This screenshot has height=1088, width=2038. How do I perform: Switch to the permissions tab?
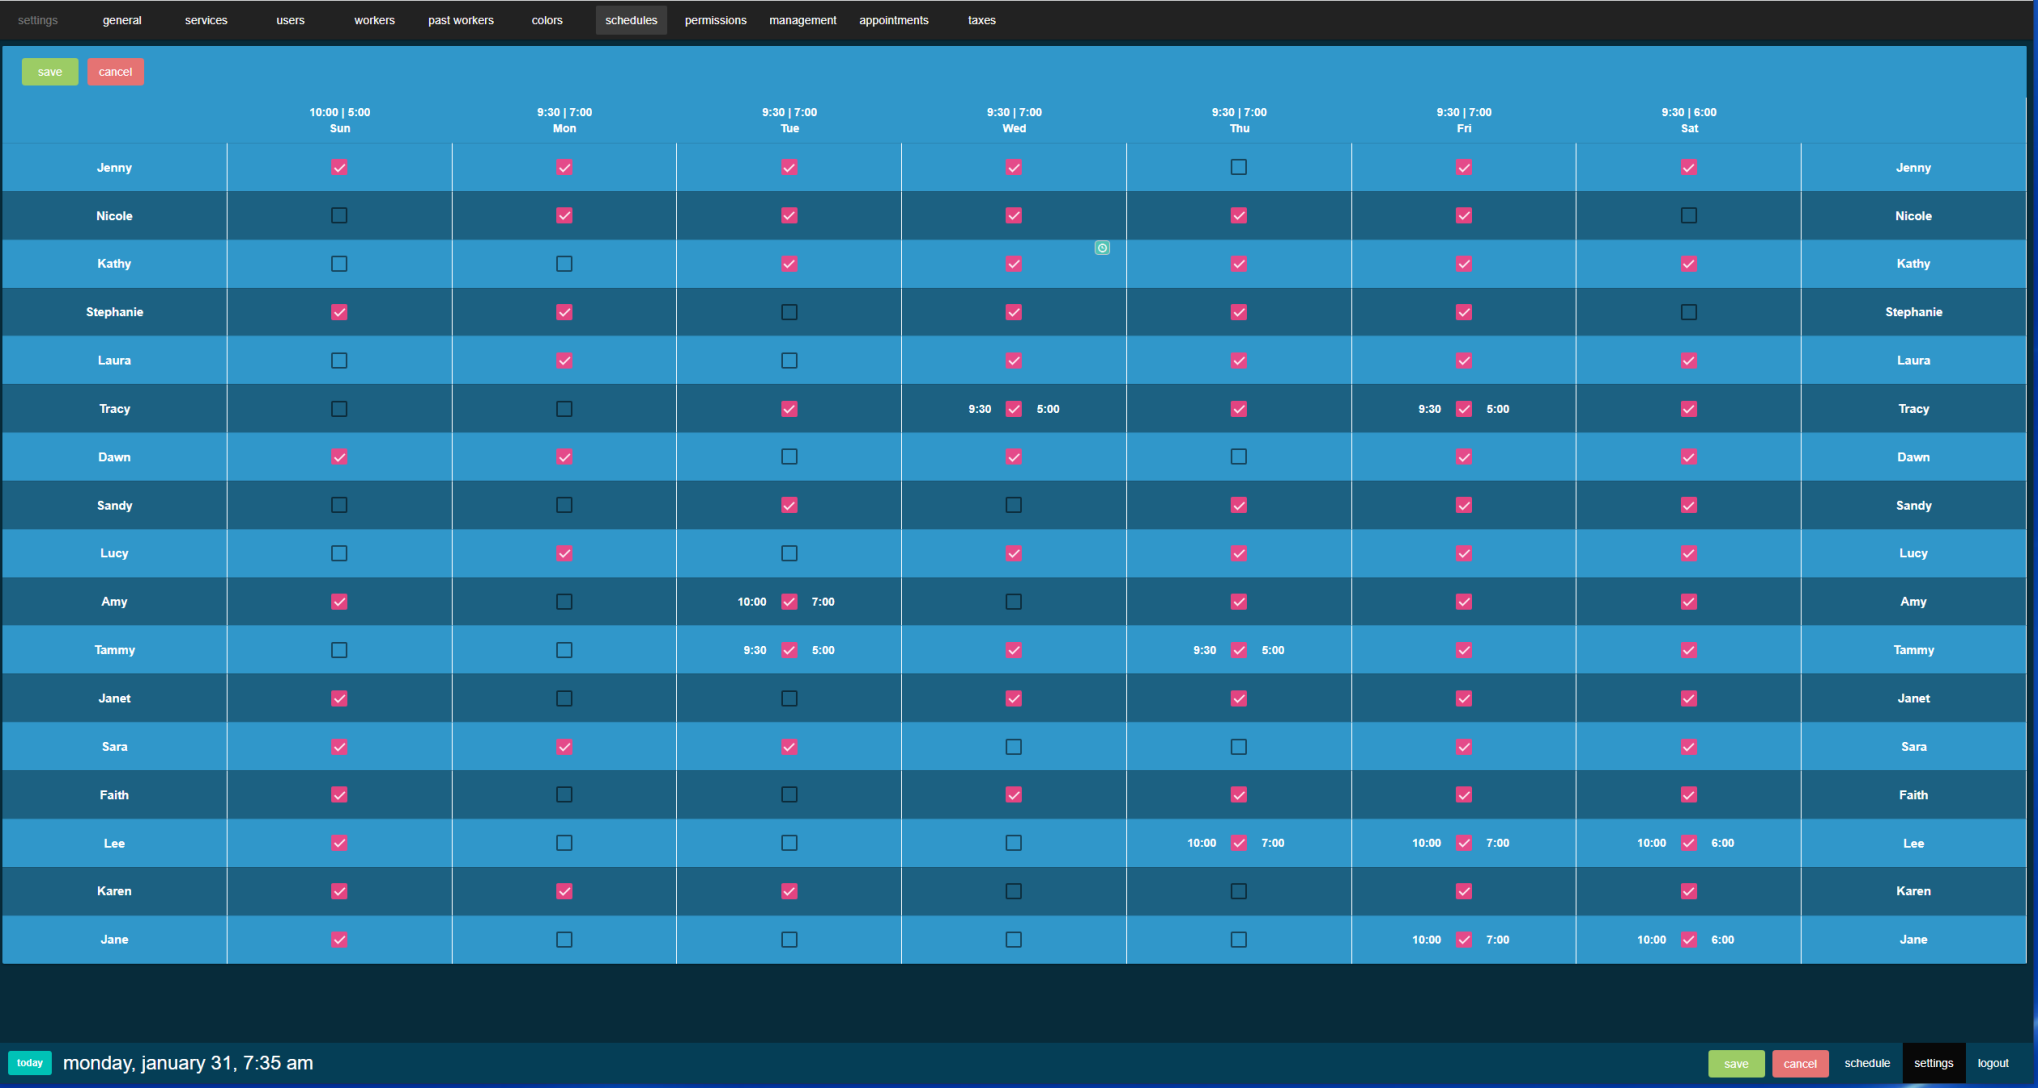click(x=715, y=20)
